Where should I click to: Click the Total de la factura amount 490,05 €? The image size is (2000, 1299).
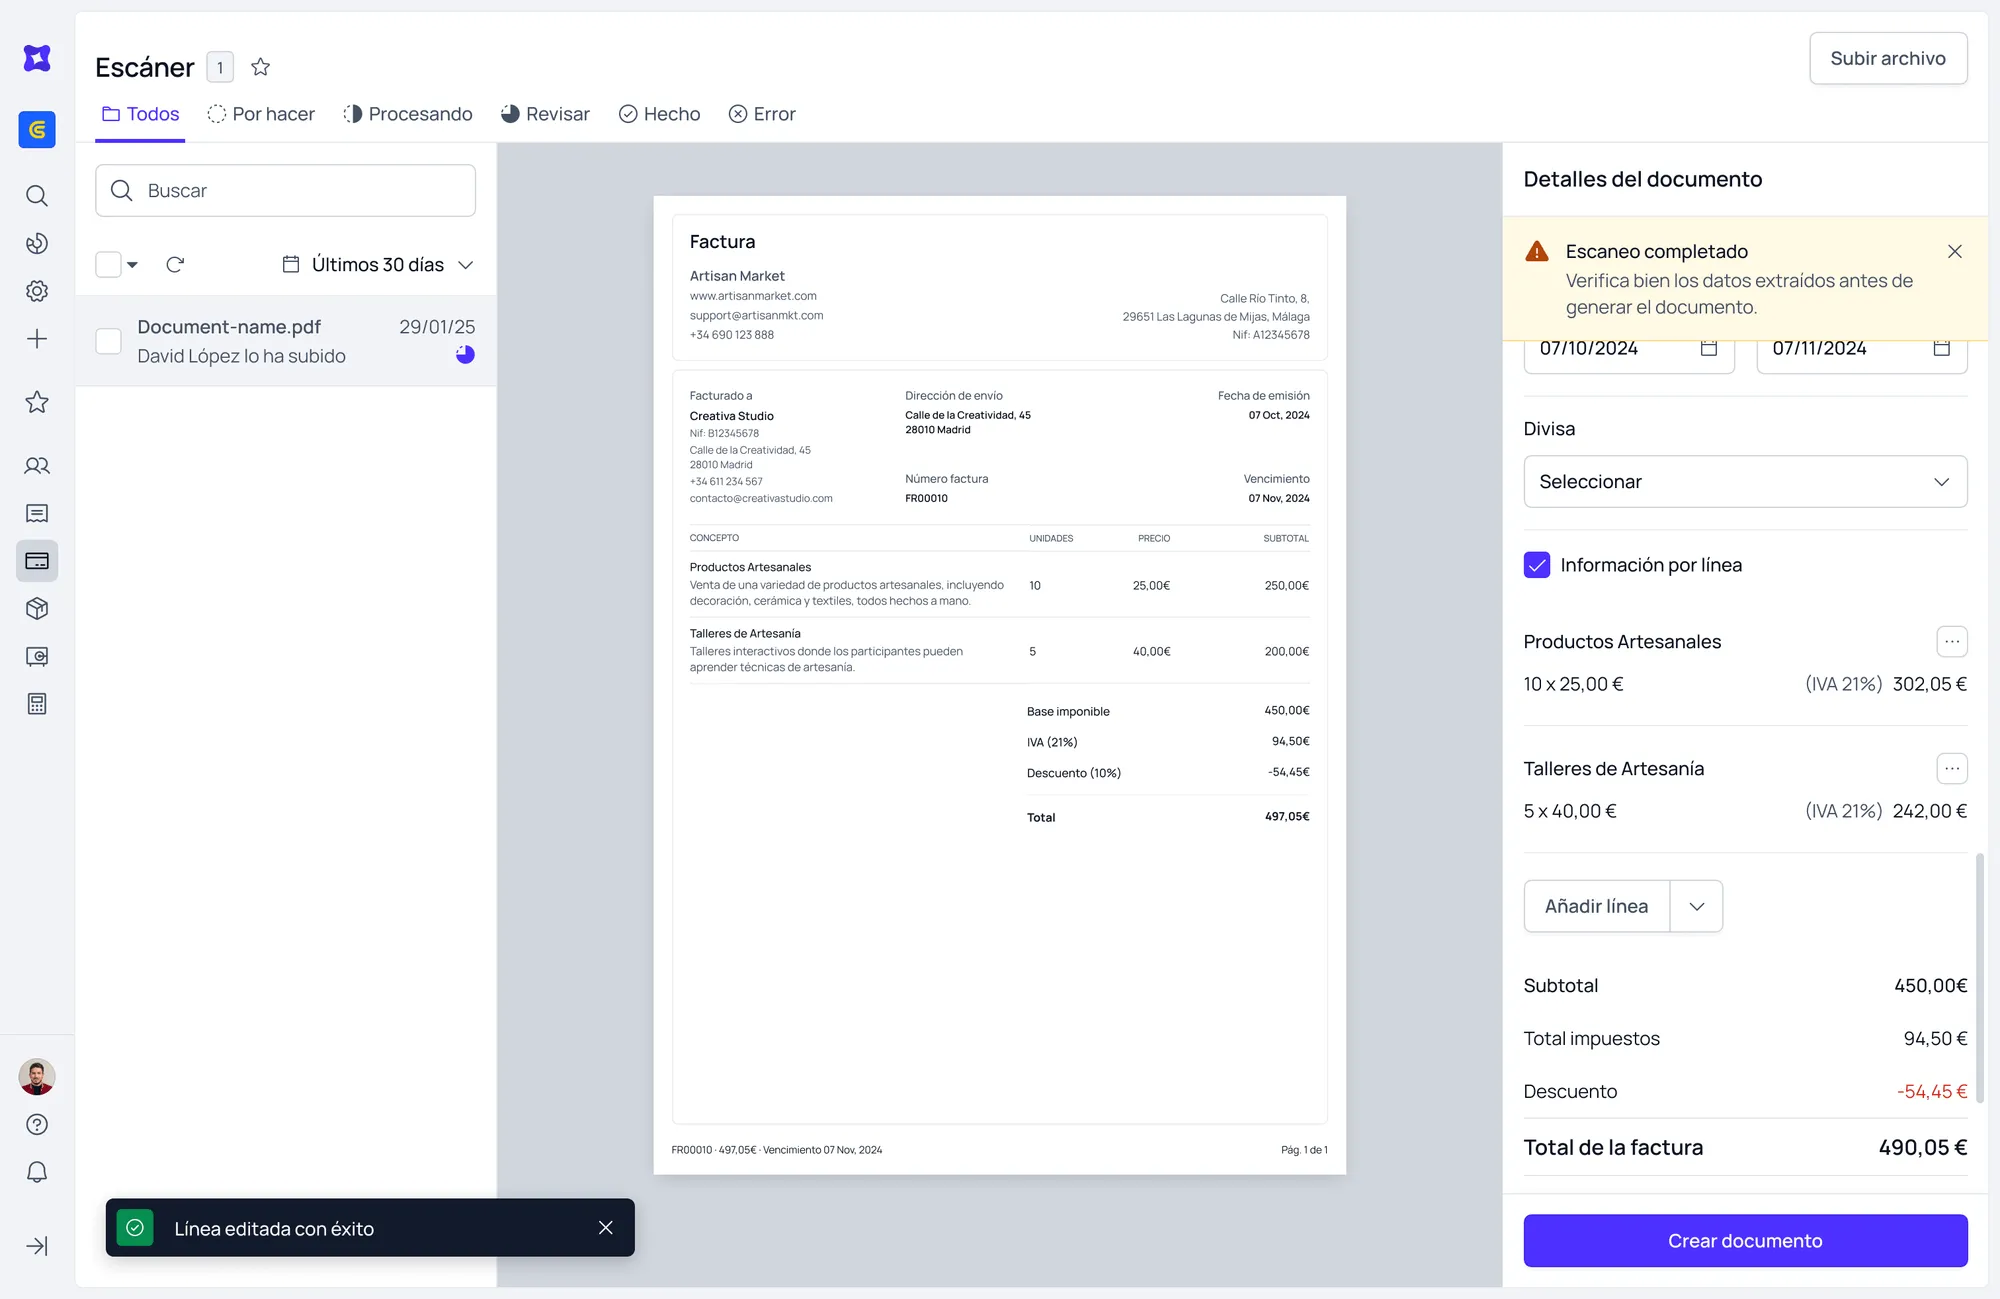[1923, 1148]
